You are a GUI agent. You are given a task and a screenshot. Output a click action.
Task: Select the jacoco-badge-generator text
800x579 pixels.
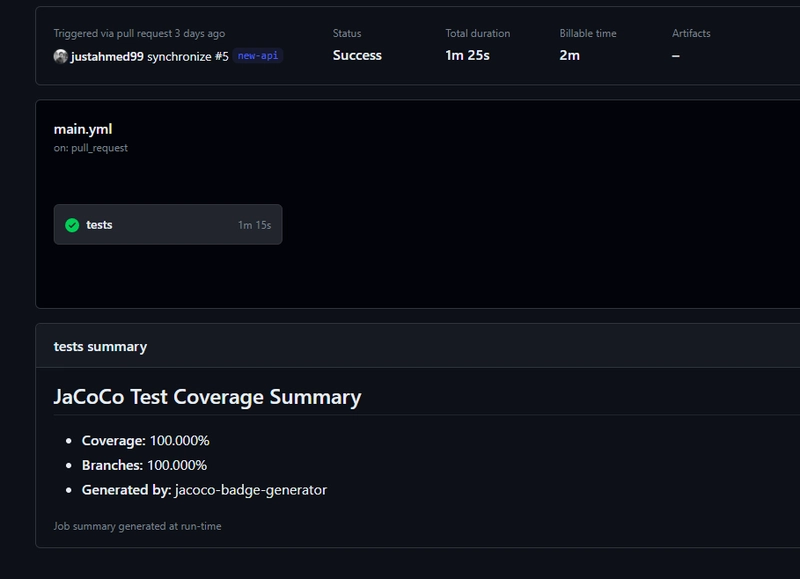click(249, 491)
